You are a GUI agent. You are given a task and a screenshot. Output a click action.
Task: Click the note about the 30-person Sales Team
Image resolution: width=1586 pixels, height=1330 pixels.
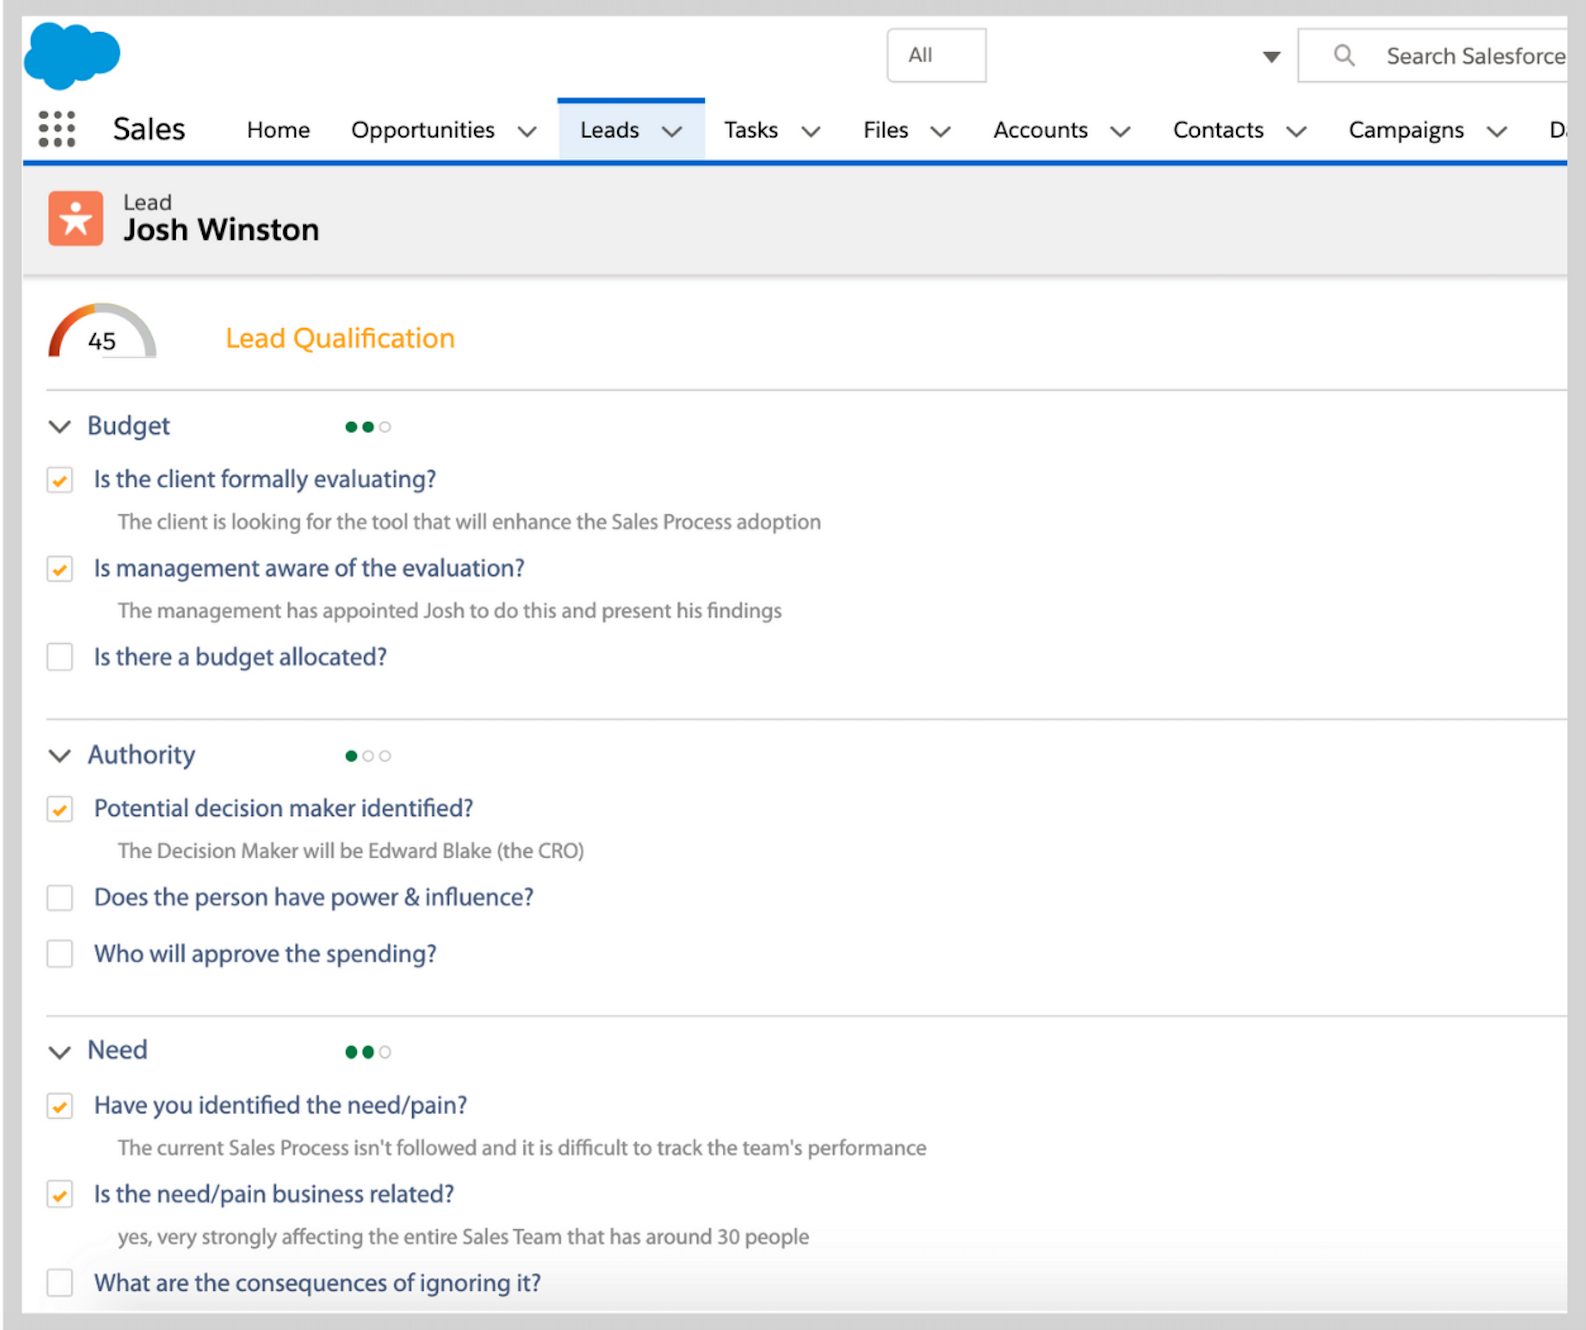(463, 1237)
